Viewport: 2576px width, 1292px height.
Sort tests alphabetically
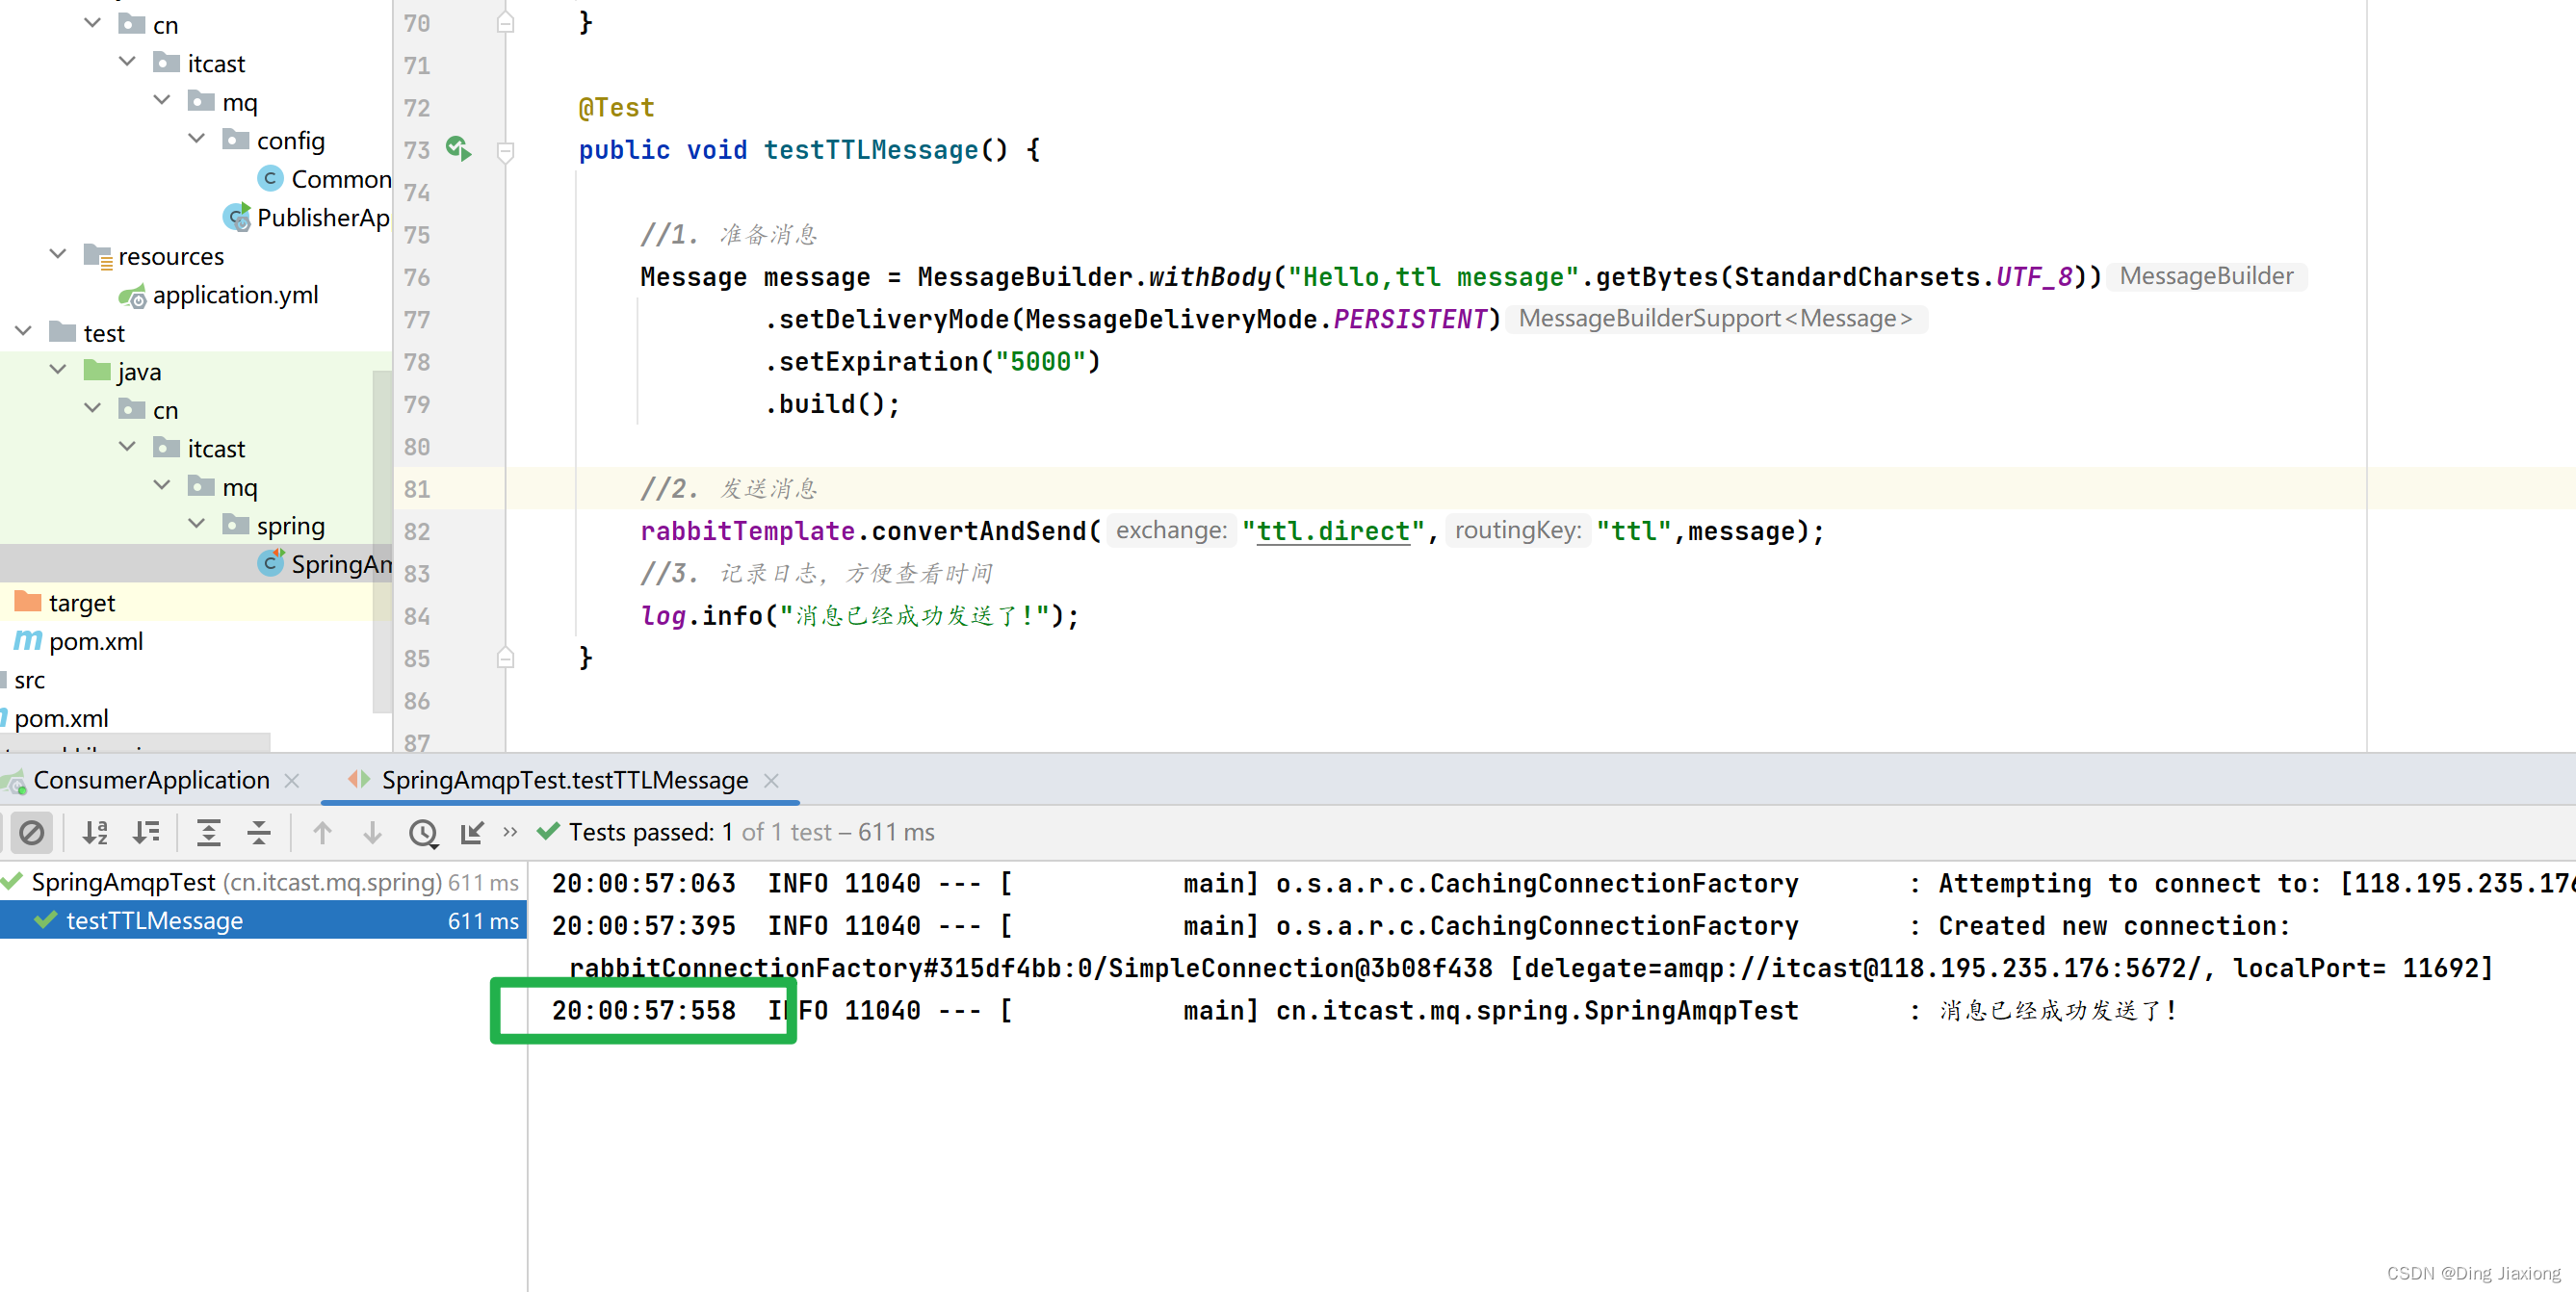(96, 832)
